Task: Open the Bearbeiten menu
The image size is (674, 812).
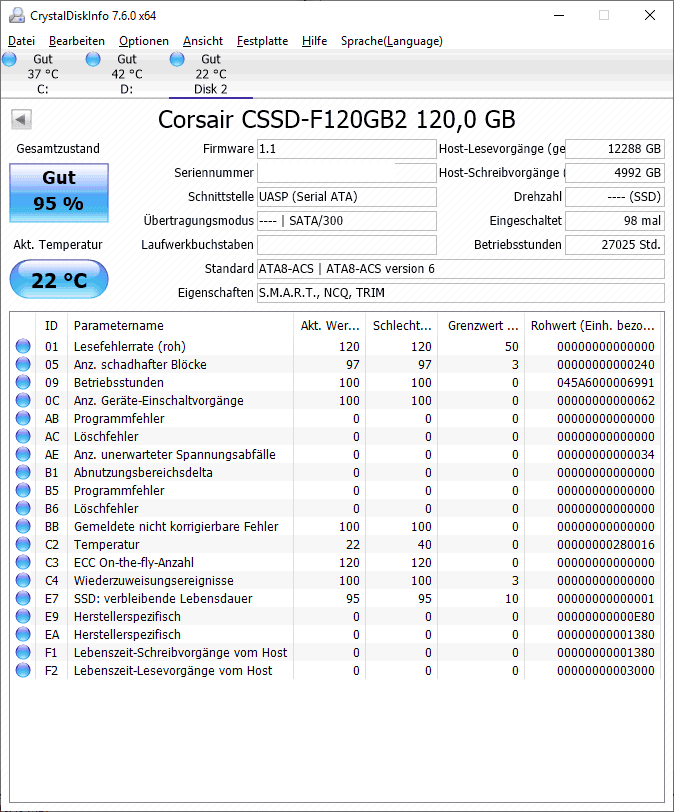Action: [77, 41]
